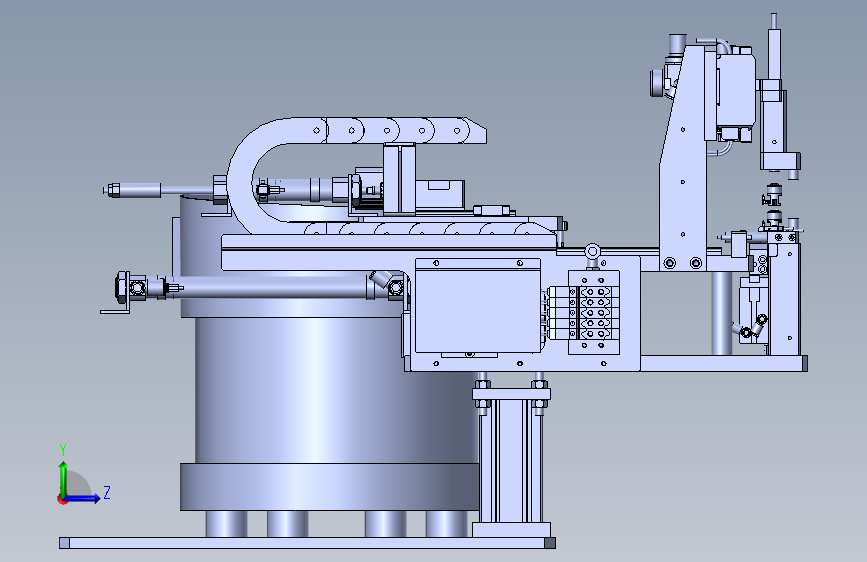Screen dimensions: 867x562
Task: Click the red origin ball of the triad
Action: pyautogui.click(x=62, y=499)
